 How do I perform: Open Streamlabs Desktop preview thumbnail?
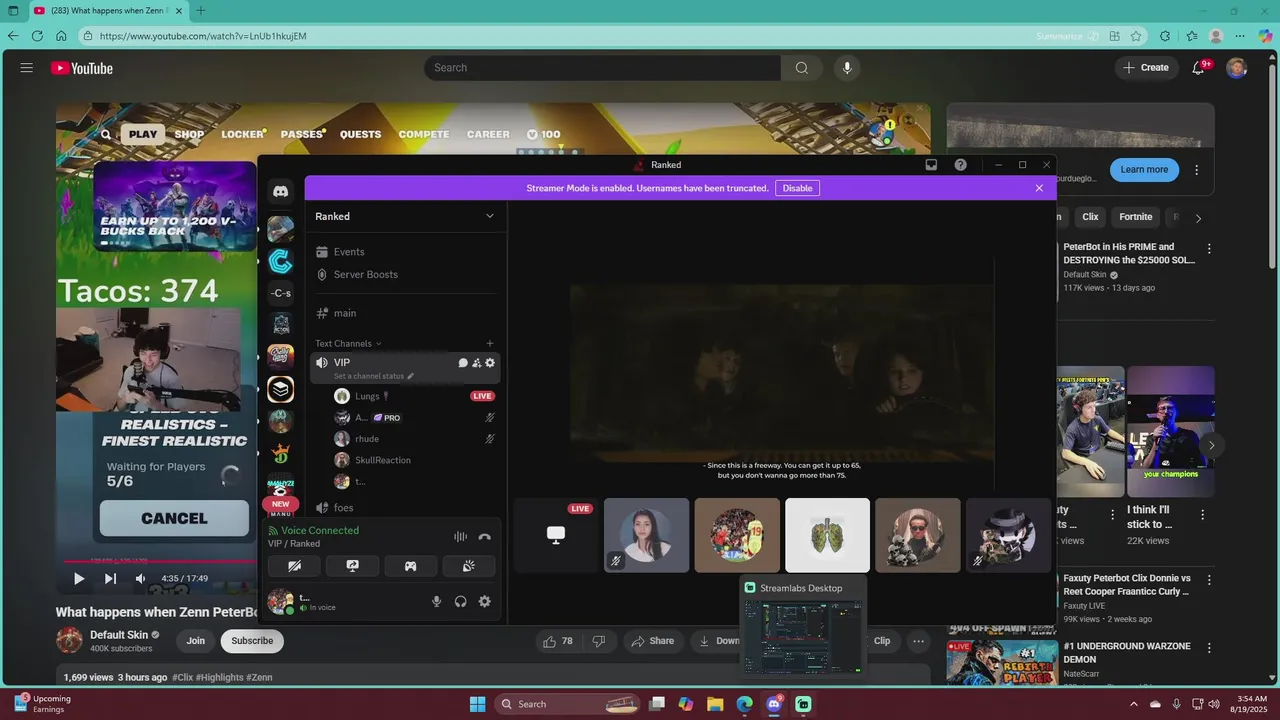[803, 626]
